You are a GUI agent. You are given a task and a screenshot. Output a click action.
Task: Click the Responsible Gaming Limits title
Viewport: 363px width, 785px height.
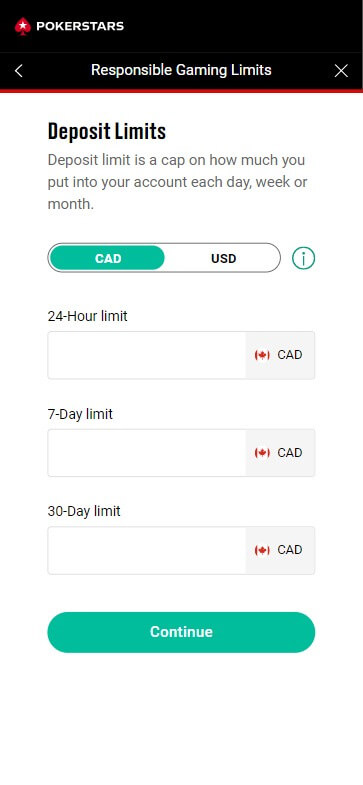181,70
